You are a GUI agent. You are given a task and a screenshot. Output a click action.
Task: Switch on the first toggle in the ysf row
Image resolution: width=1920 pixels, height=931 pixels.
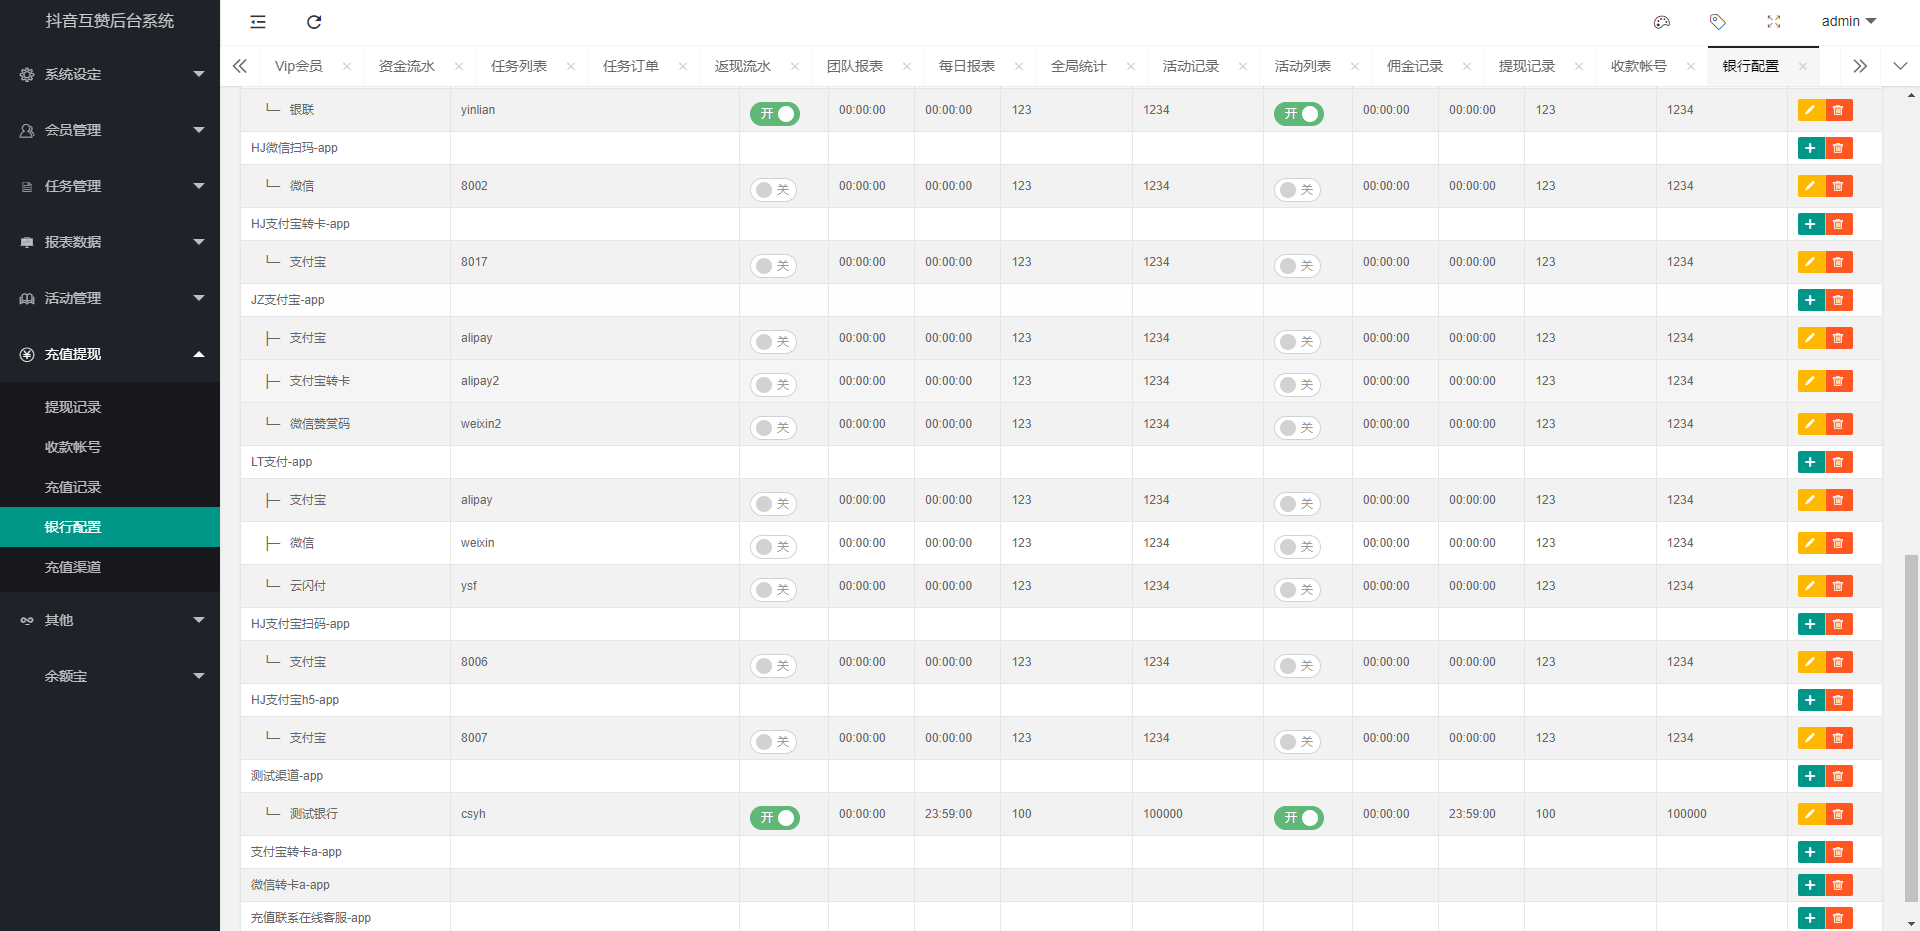(x=774, y=590)
